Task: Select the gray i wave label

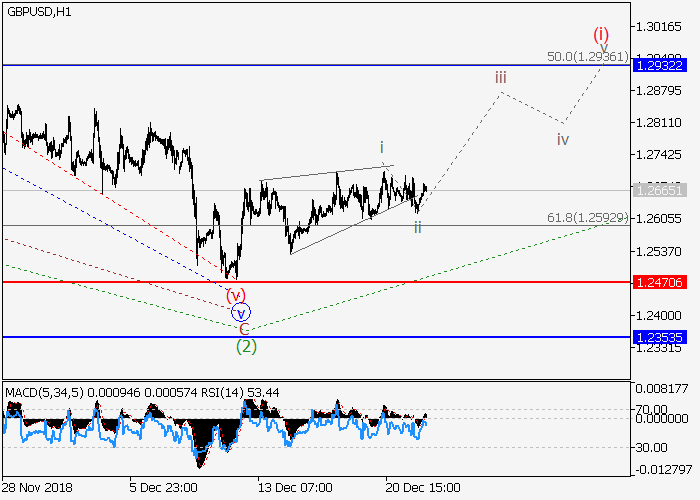Action: [x=382, y=147]
